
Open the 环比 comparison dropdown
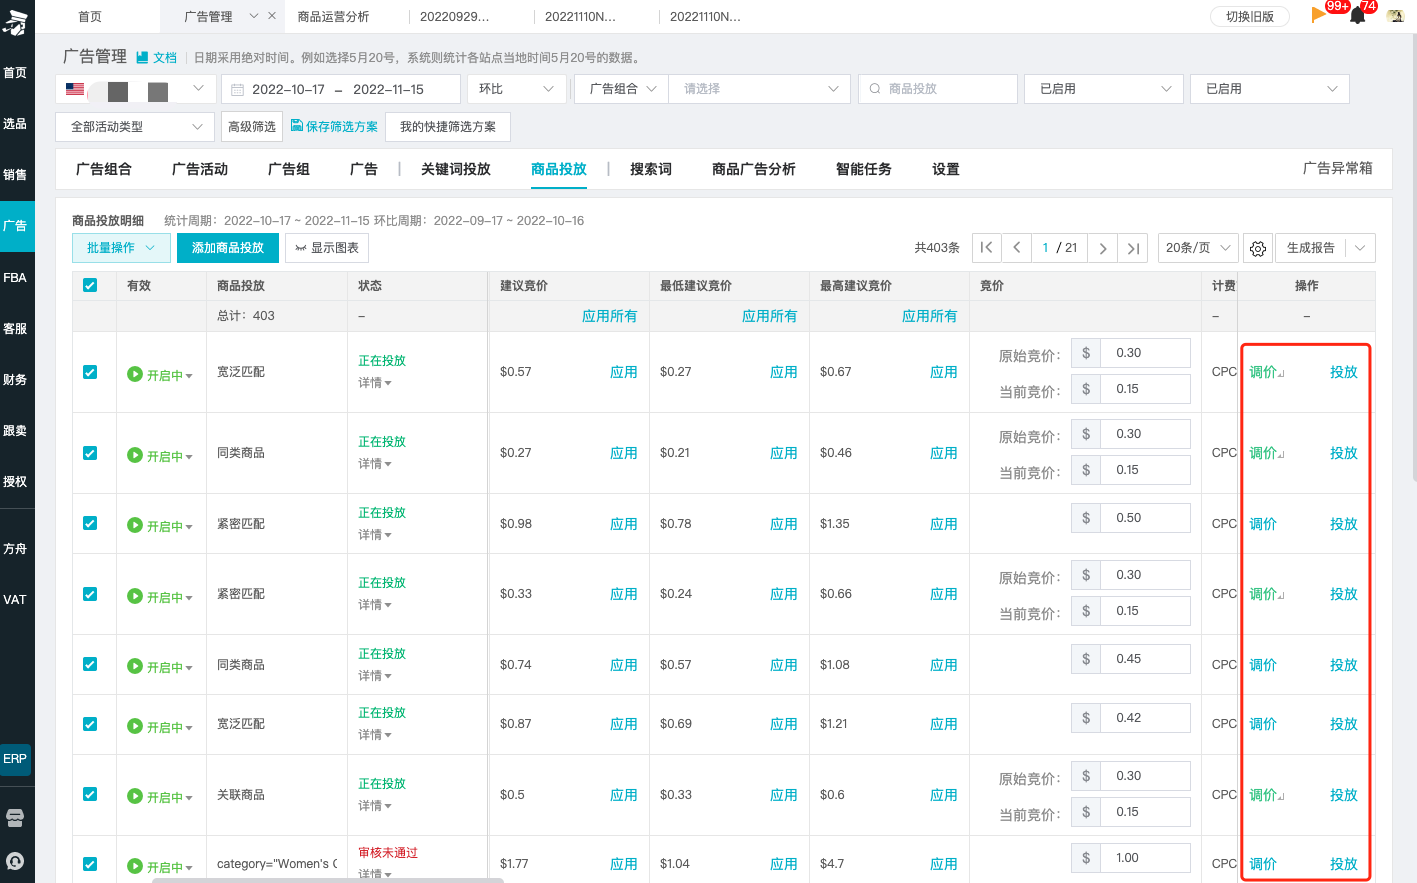517,89
